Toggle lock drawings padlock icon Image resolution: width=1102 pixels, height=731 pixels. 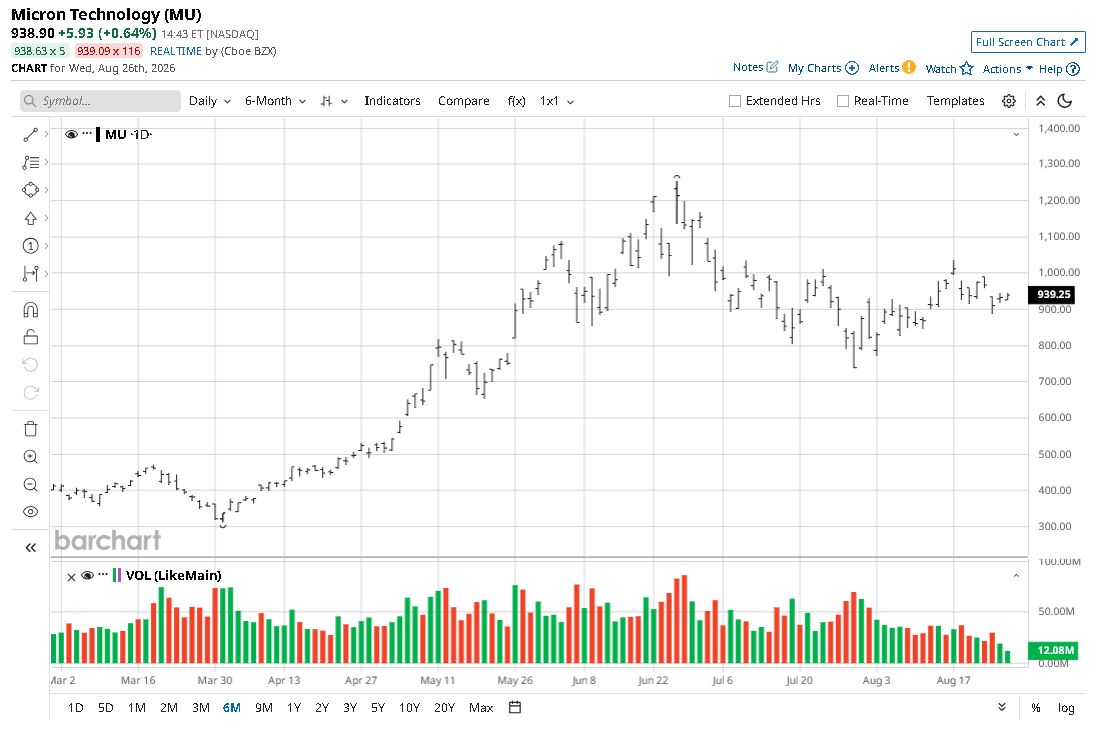coord(30,337)
